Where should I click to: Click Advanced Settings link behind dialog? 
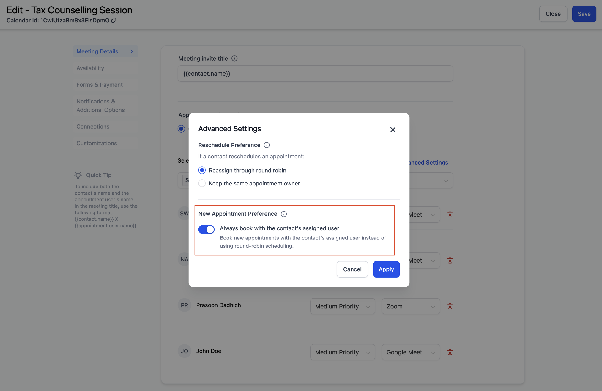tap(428, 162)
